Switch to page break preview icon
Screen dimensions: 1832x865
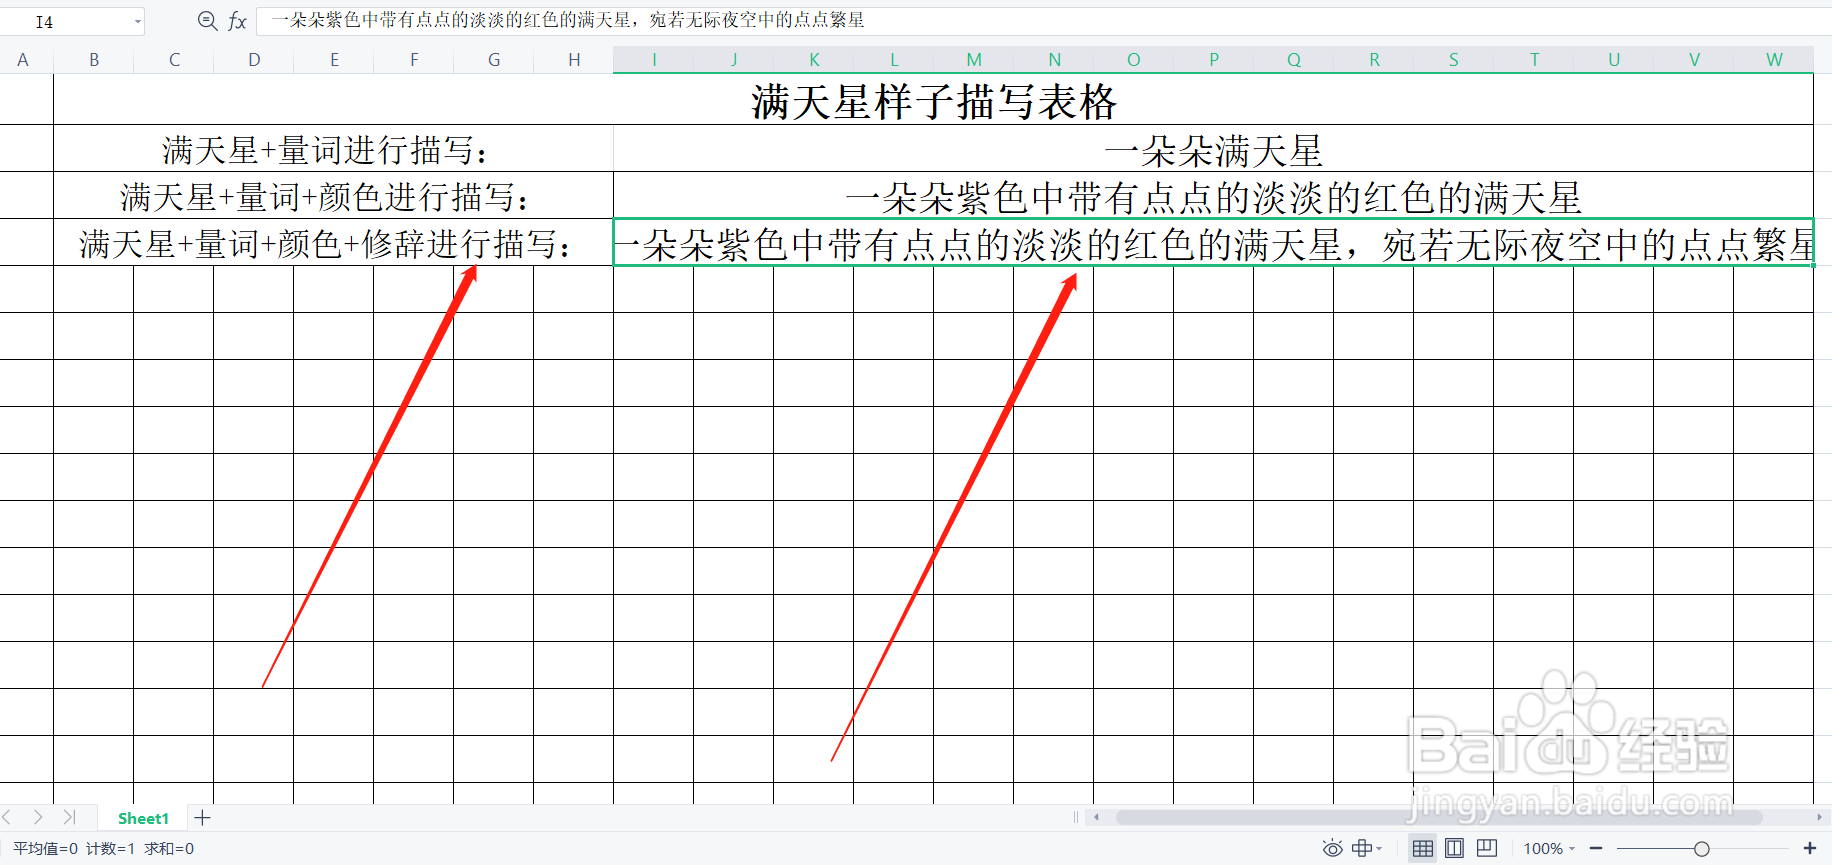[x=1487, y=848]
